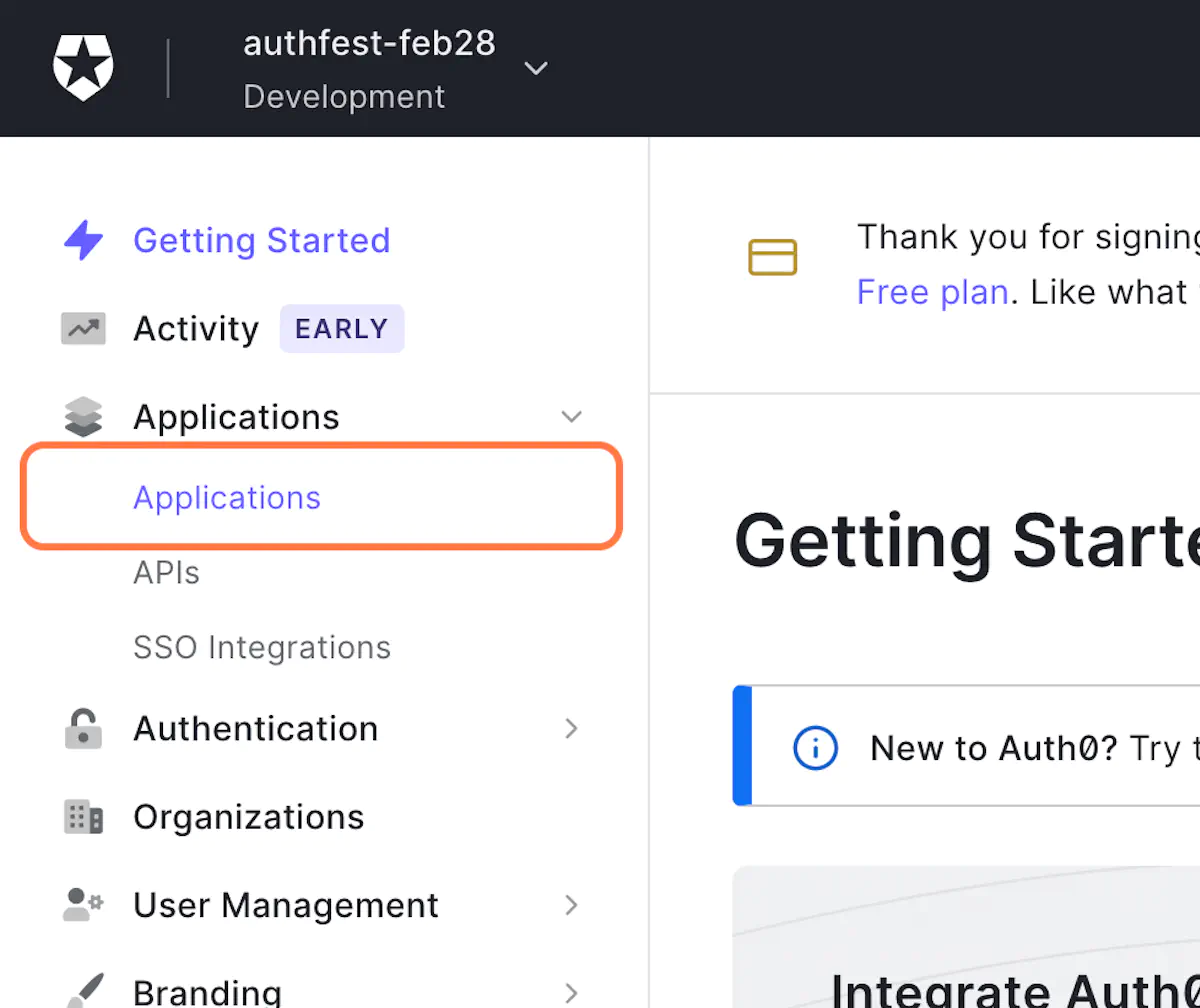
Task: Expand the Authentication section chevron
Action: (572, 729)
